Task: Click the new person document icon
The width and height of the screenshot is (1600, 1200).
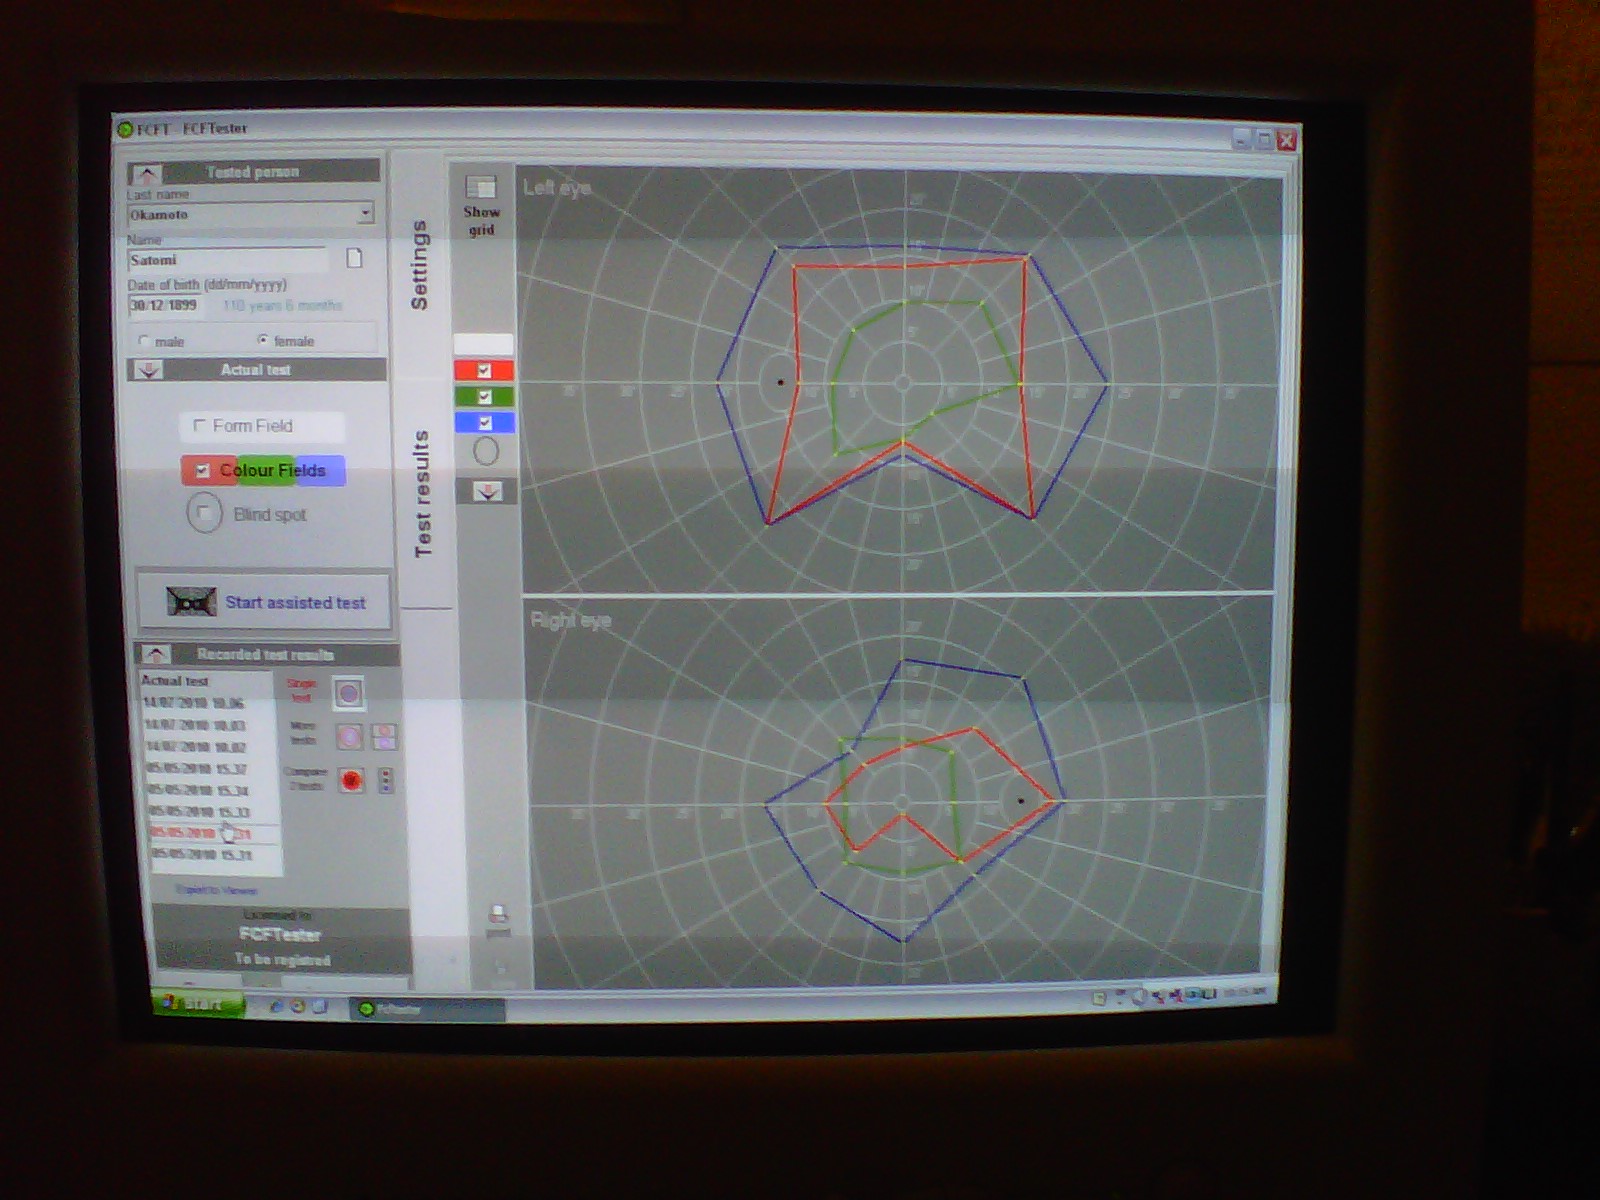Action: [354, 259]
